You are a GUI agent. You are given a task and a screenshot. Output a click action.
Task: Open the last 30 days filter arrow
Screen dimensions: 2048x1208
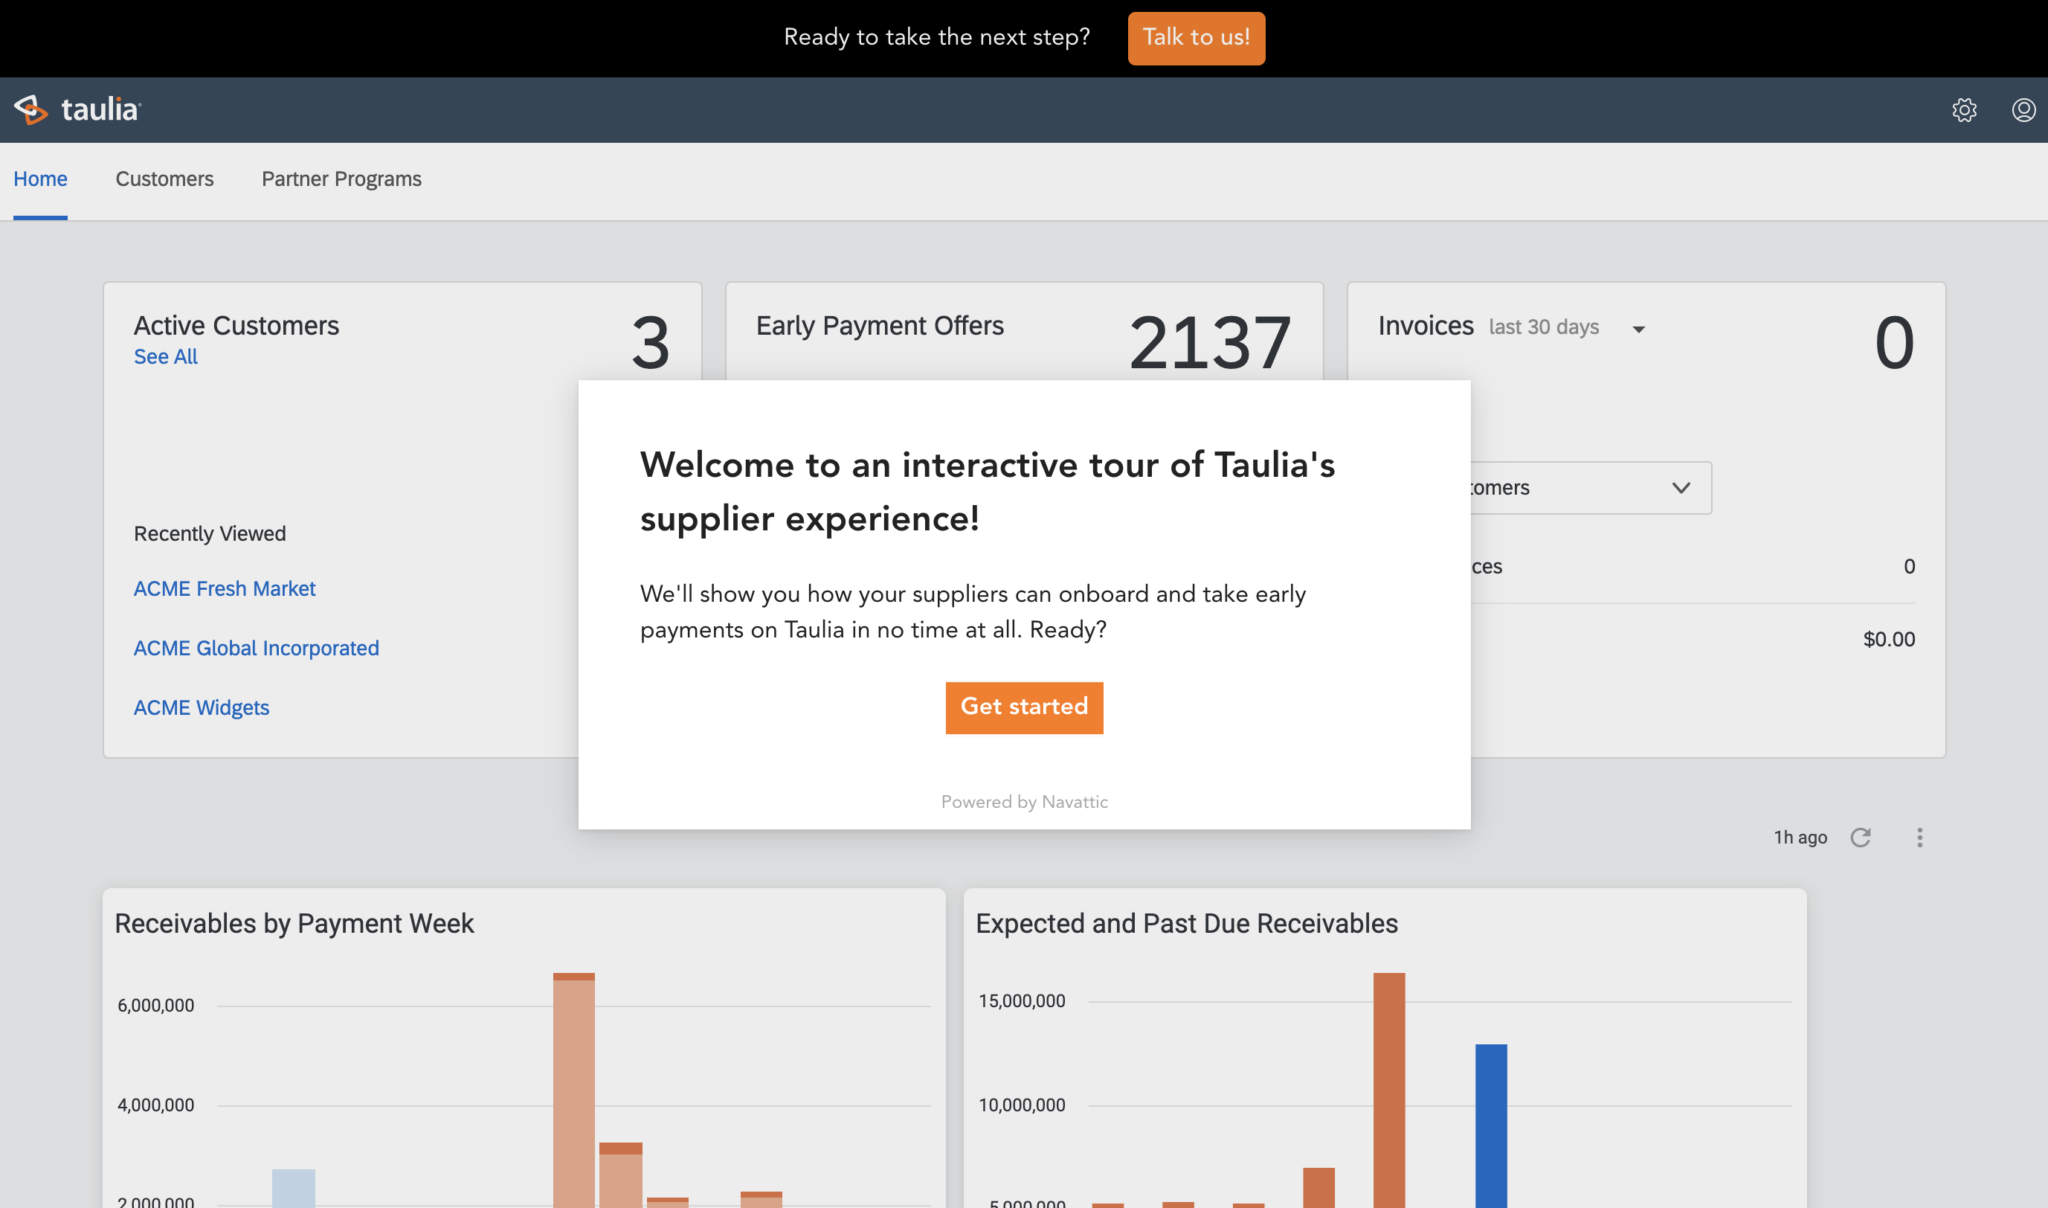(1639, 327)
